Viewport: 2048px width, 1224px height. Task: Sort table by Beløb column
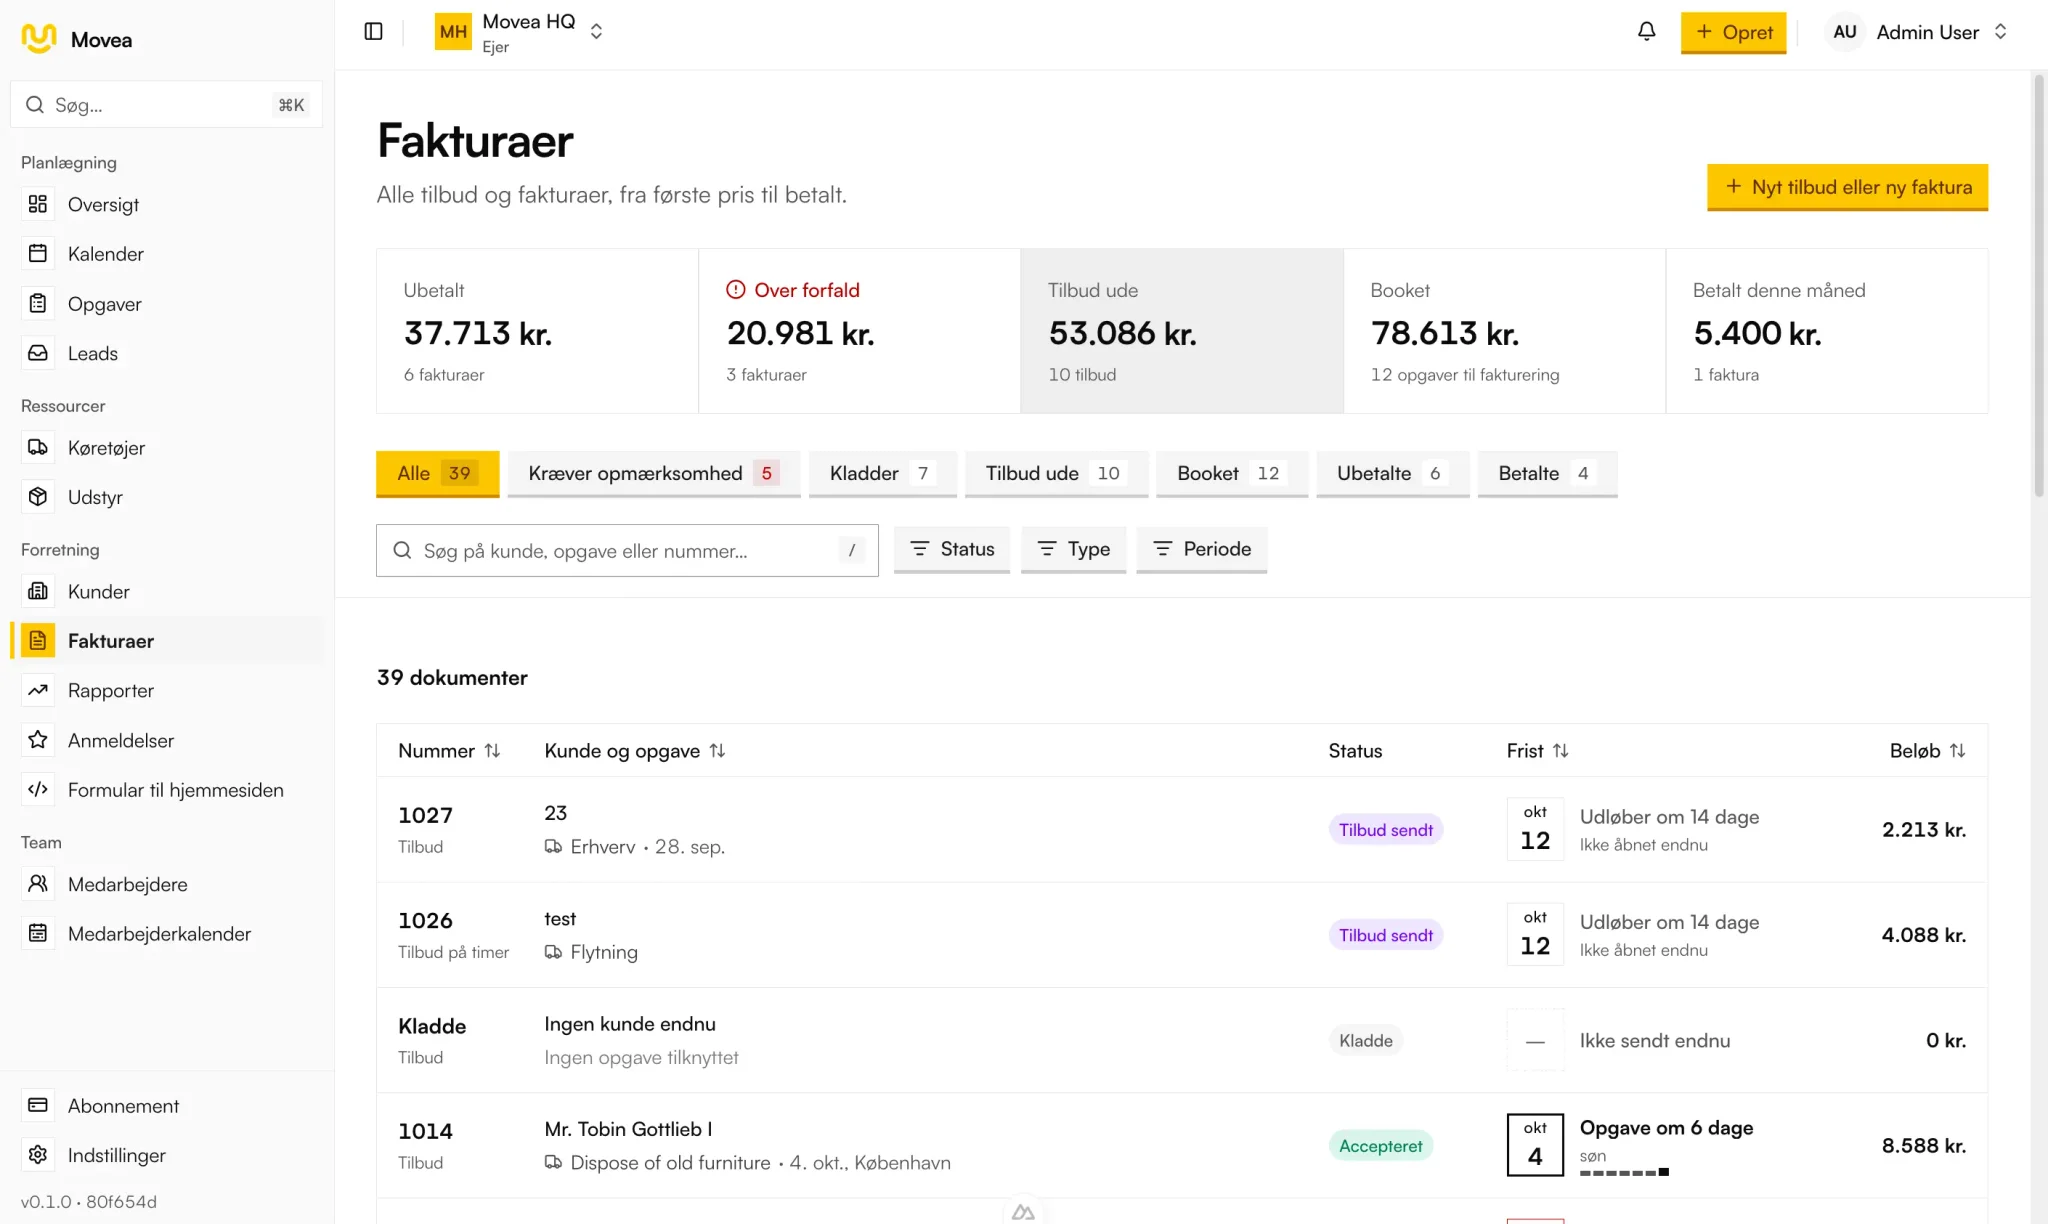coord(1927,751)
